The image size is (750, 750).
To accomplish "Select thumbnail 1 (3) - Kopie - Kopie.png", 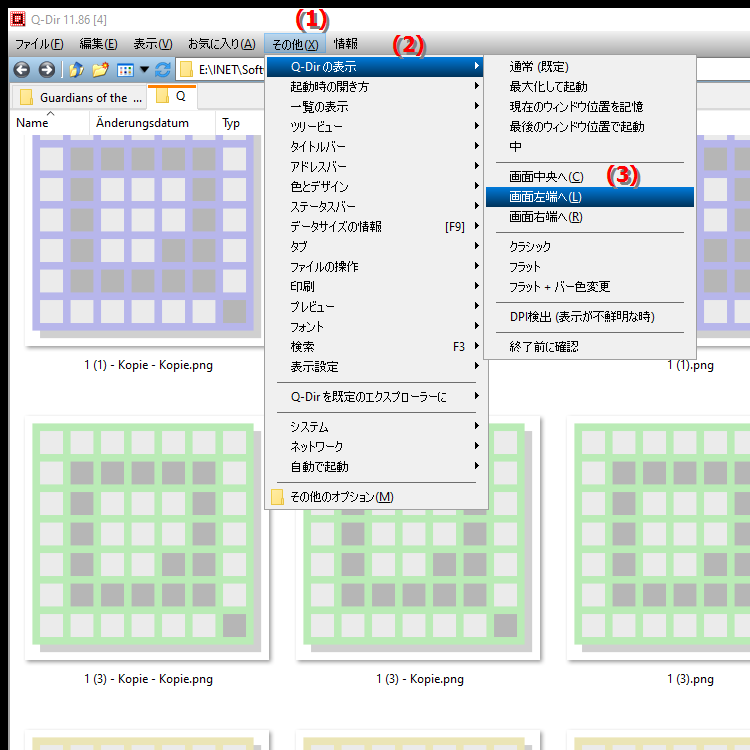I will click(x=147, y=539).
